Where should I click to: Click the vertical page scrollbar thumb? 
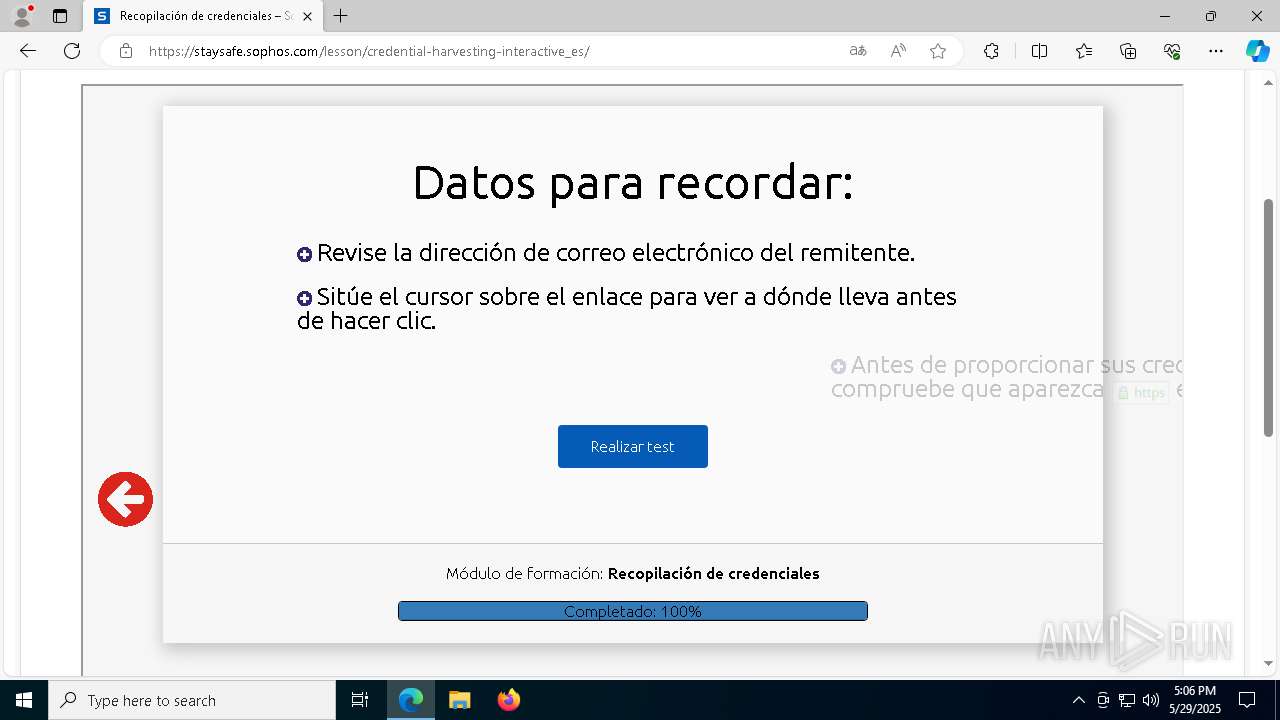1268,317
